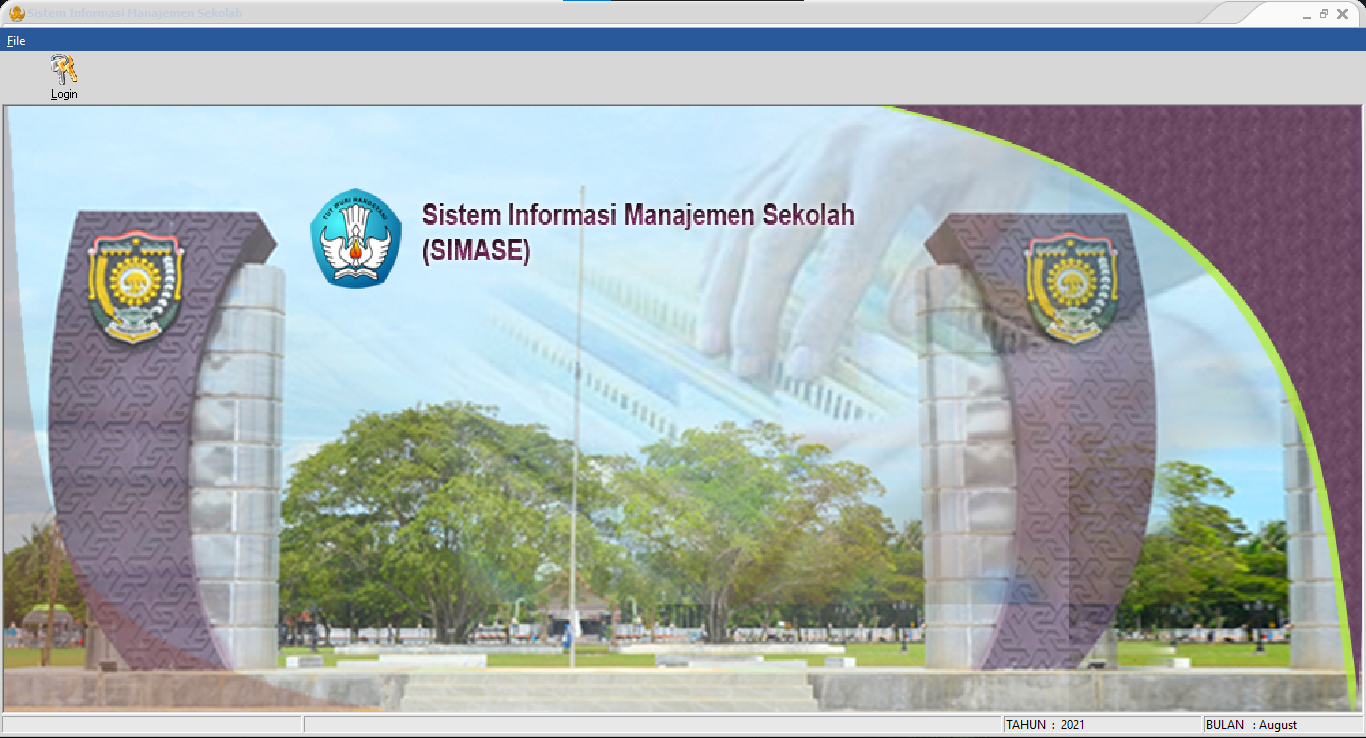Click the wide empty middle status bar panel
This screenshot has height=738, width=1366.
point(652,725)
